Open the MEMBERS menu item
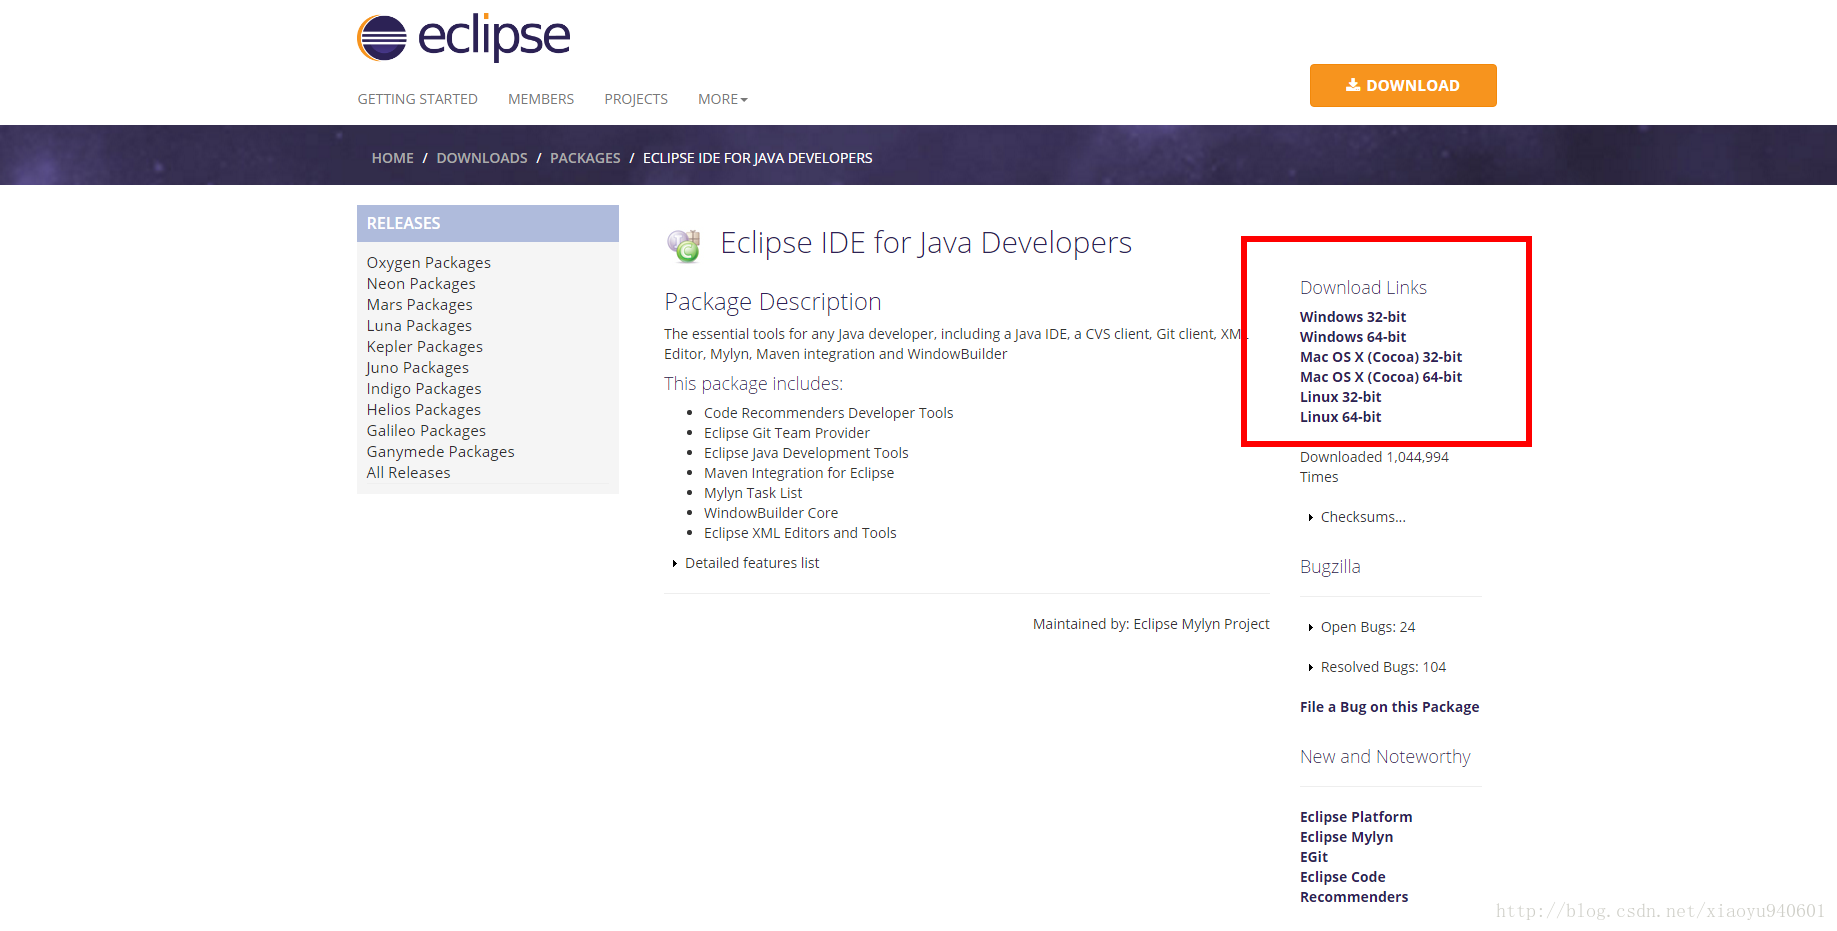 point(541,99)
